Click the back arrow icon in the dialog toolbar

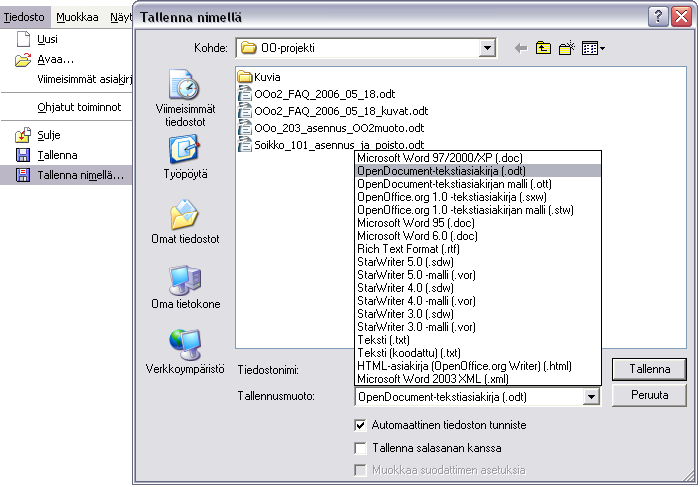(x=521, y=48)
